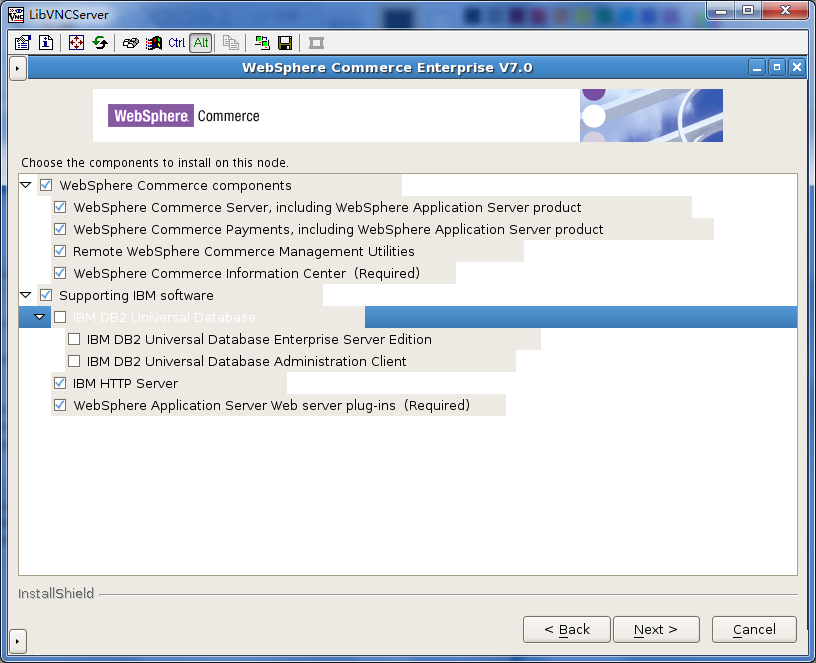This screenshot has width=816, height=663.
Task: Uncheck WebSphere Commerce Server checkbox
Action: point(60,207)
